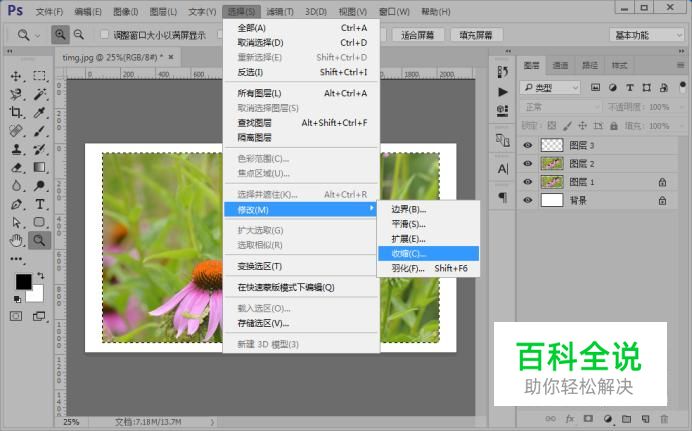The image size is (692, 431).
Task: Click New group folder icon
Action: (626, 419)
